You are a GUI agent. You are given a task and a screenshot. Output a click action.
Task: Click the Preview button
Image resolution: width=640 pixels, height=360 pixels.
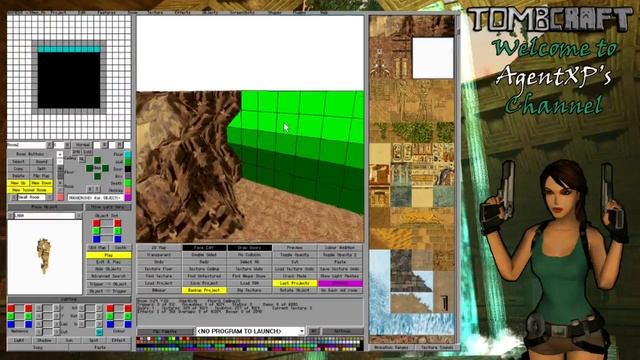click(x=295, y=248)
